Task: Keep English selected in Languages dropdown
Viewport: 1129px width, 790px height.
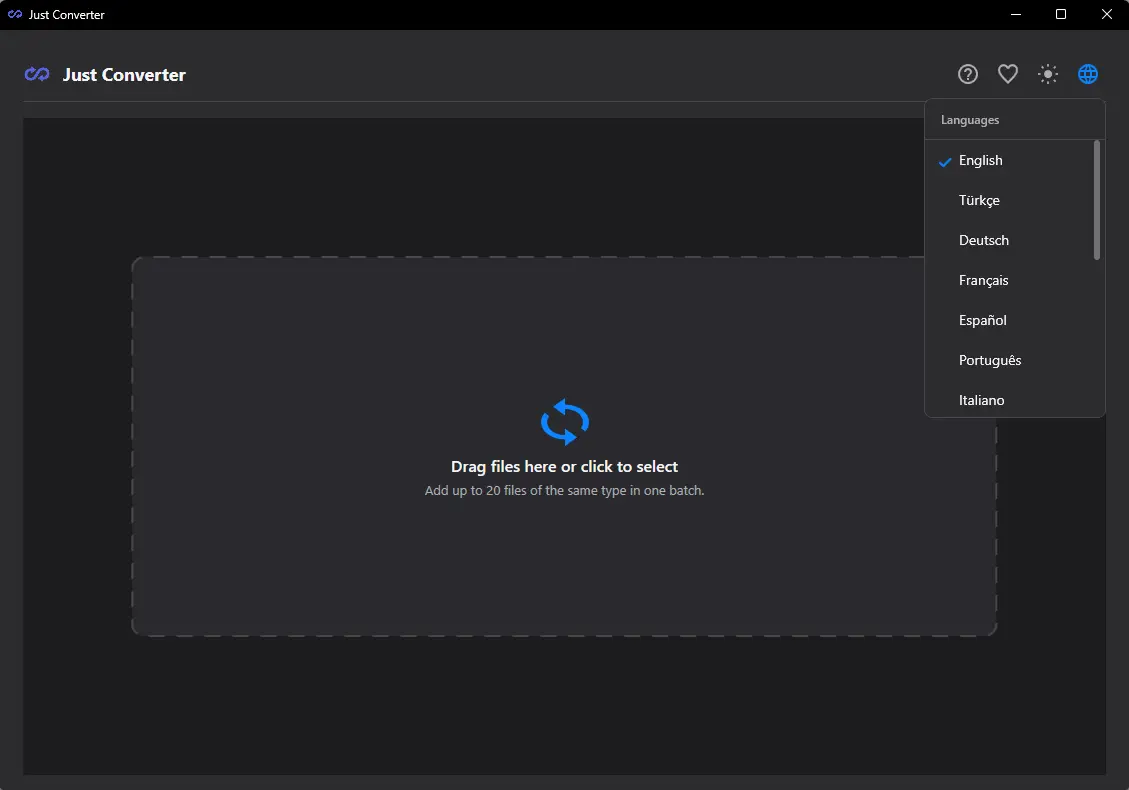Action: click(x=980, y=160)
